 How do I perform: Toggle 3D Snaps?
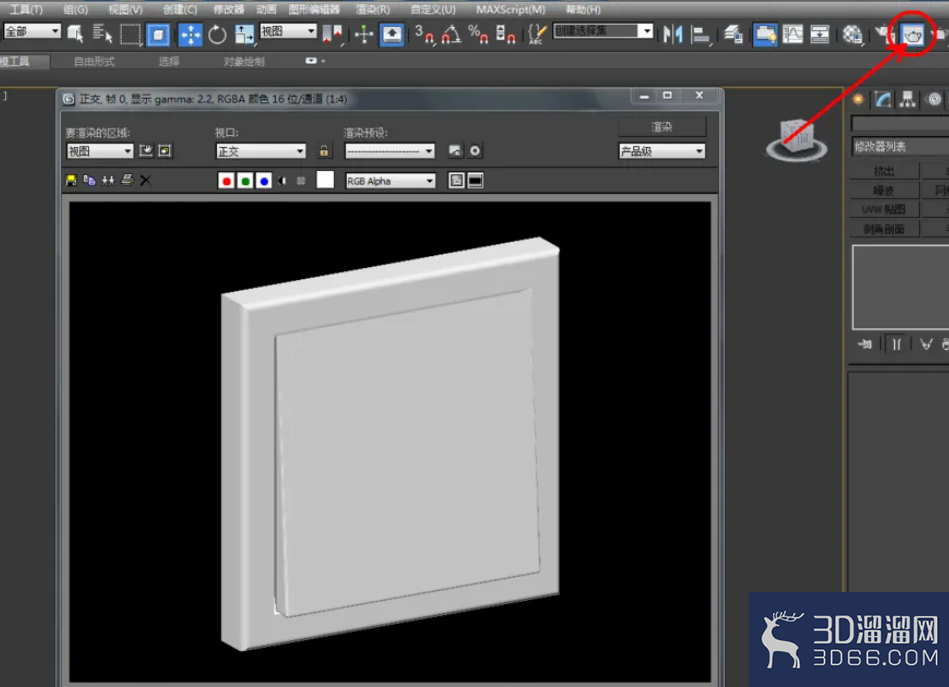[x=424, y=34]
